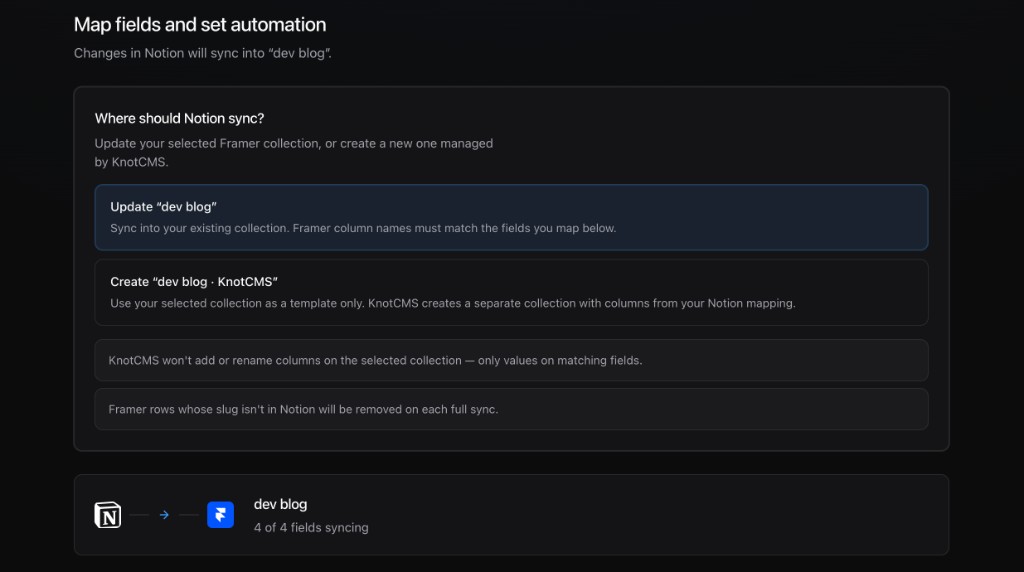
Task: Click the blue sync arrow icon
Action: point(165,515)
